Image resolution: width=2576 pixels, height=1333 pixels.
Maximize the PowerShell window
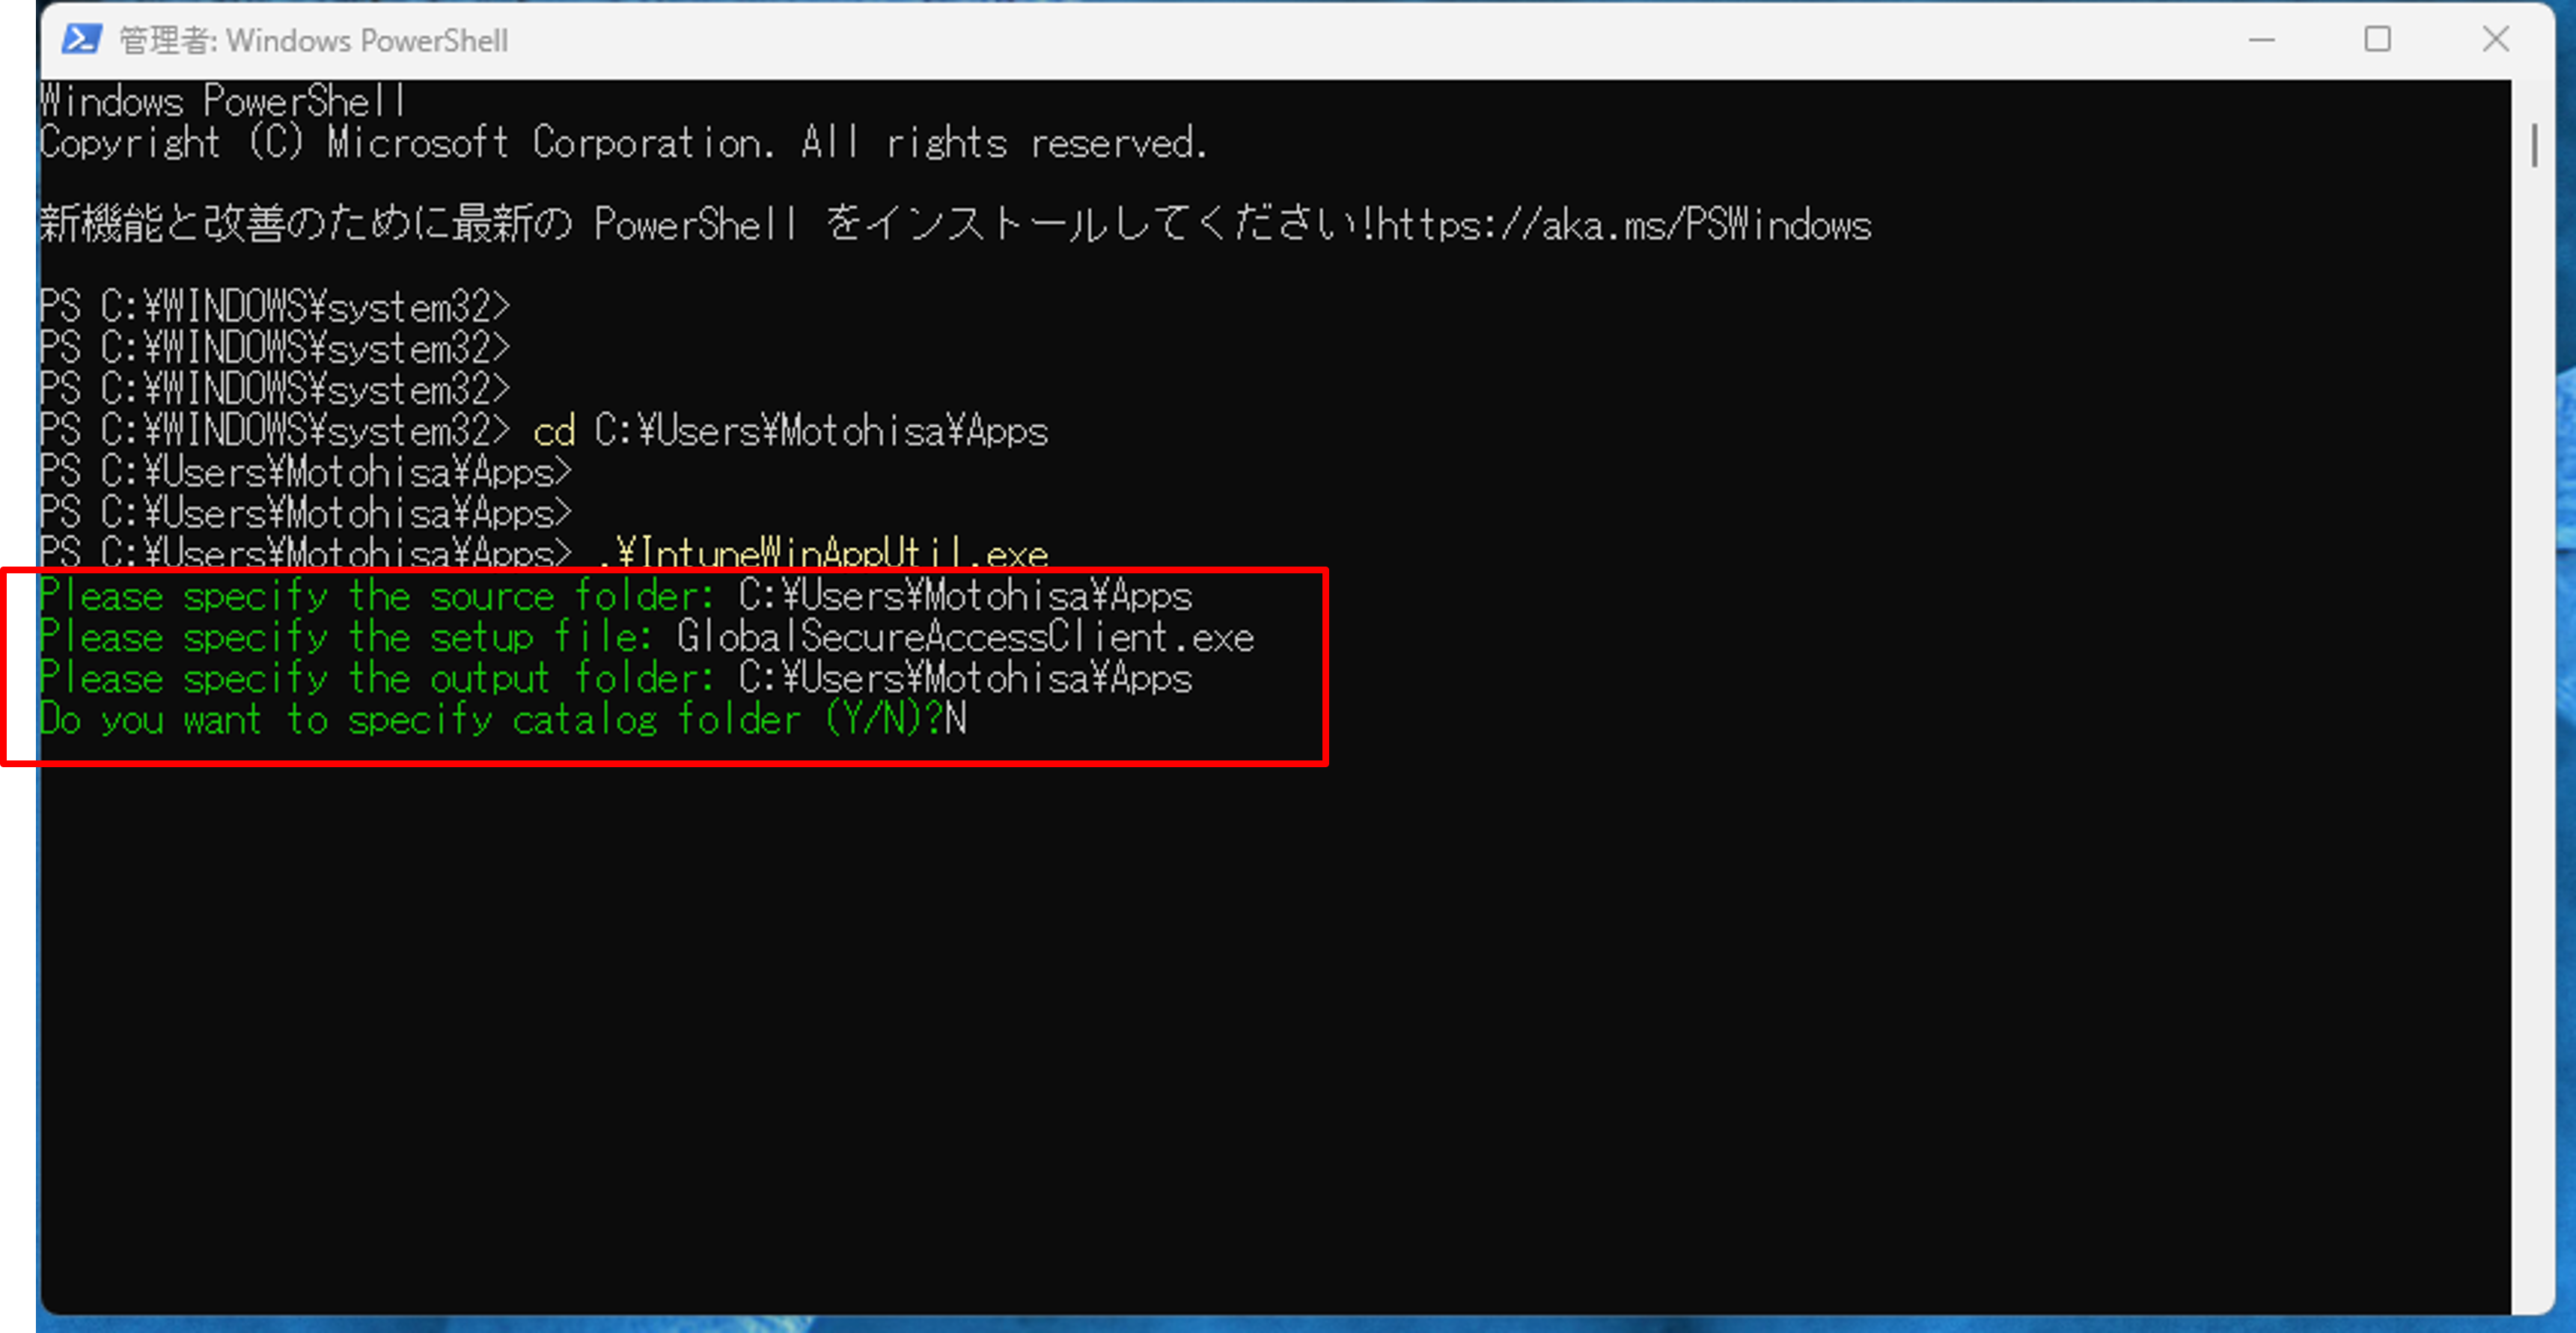2377,40
